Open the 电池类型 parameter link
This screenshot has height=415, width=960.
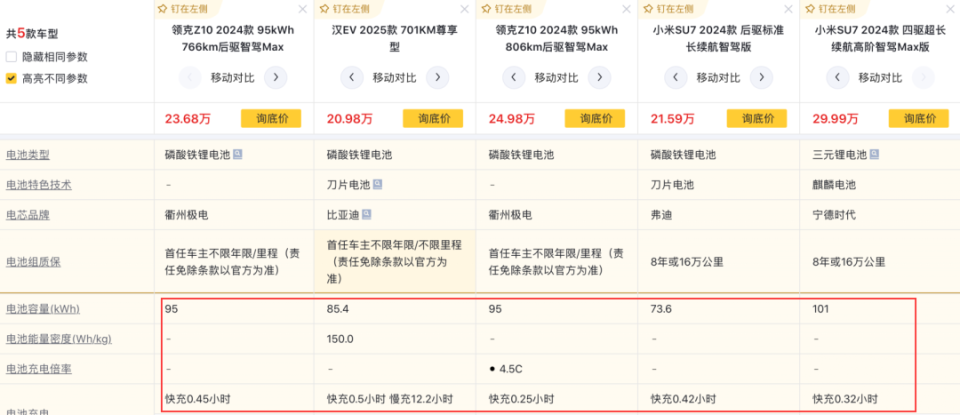click(27, 155)
